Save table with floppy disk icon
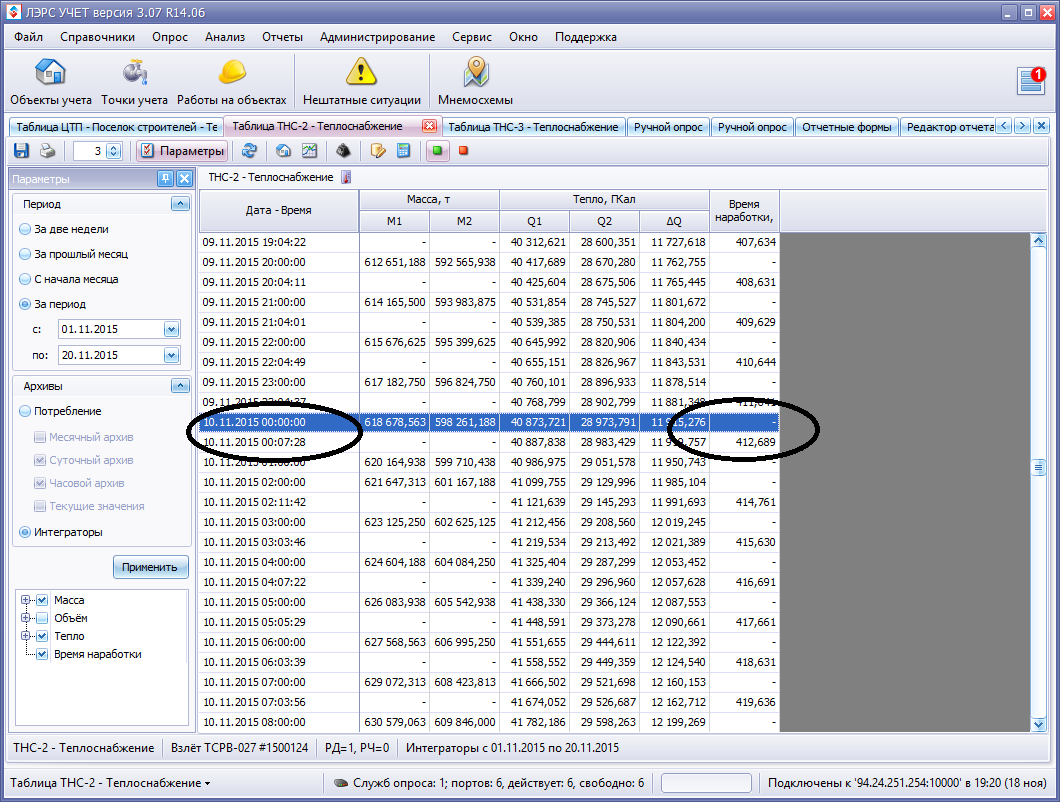The image size is (1060, 802). pyautogui.click(x=22, y=151)
